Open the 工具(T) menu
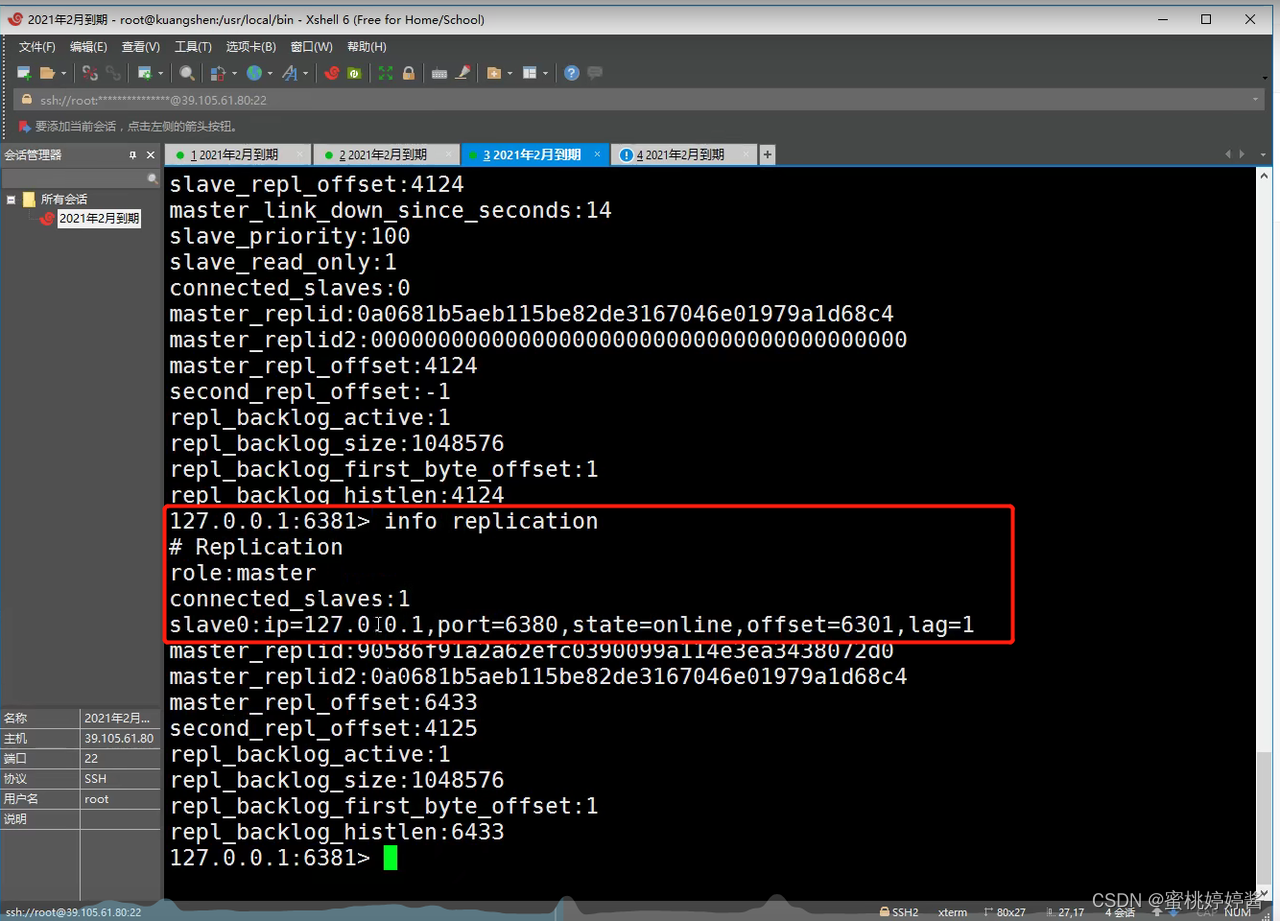Viewport: 1280px width, 921px height. coord(193,47)
